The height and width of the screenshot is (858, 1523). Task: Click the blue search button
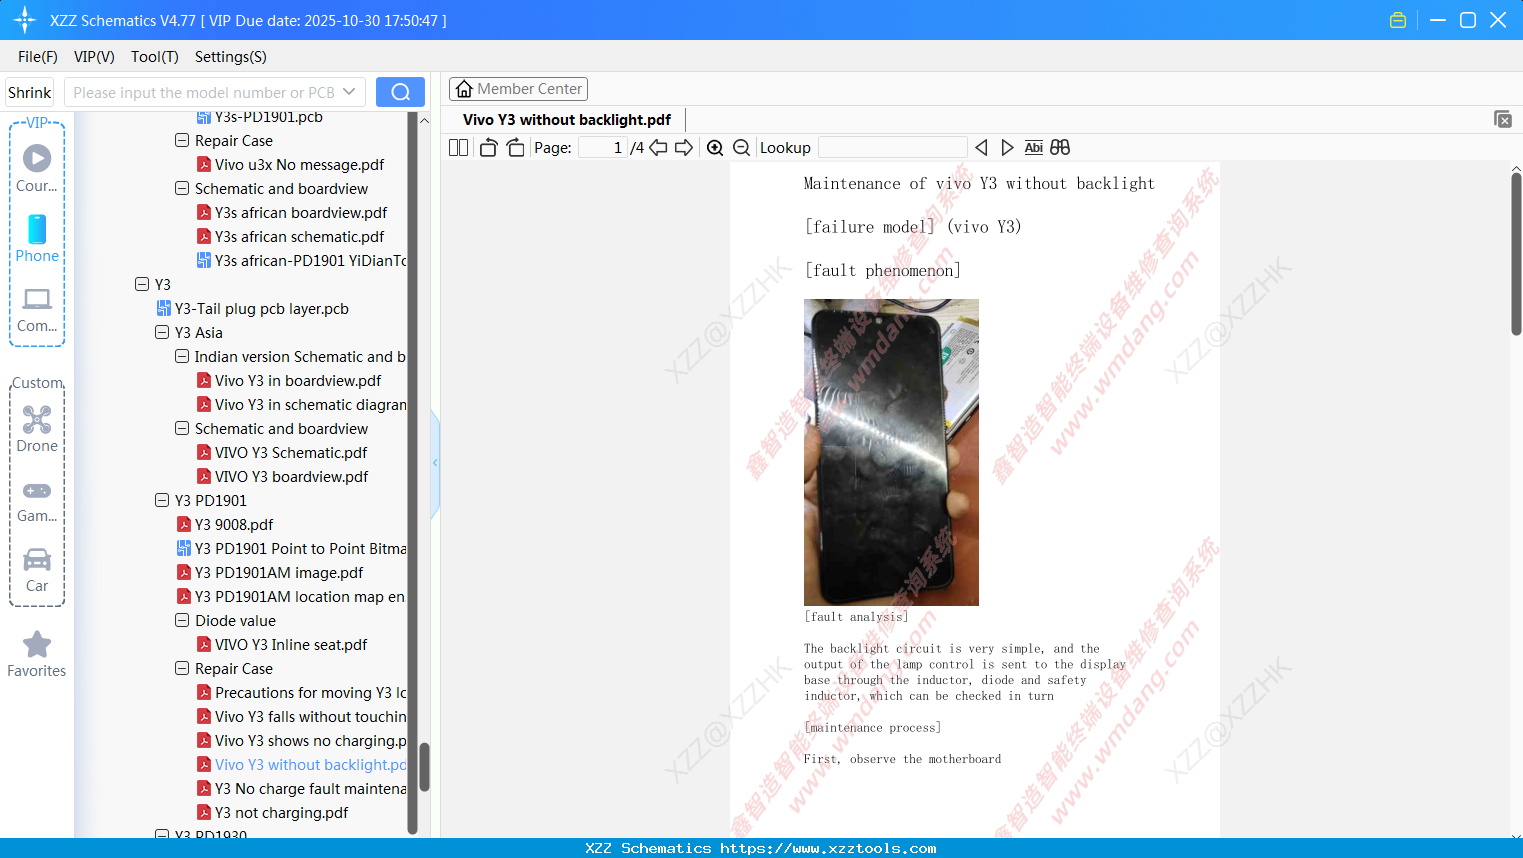(400, 92)
